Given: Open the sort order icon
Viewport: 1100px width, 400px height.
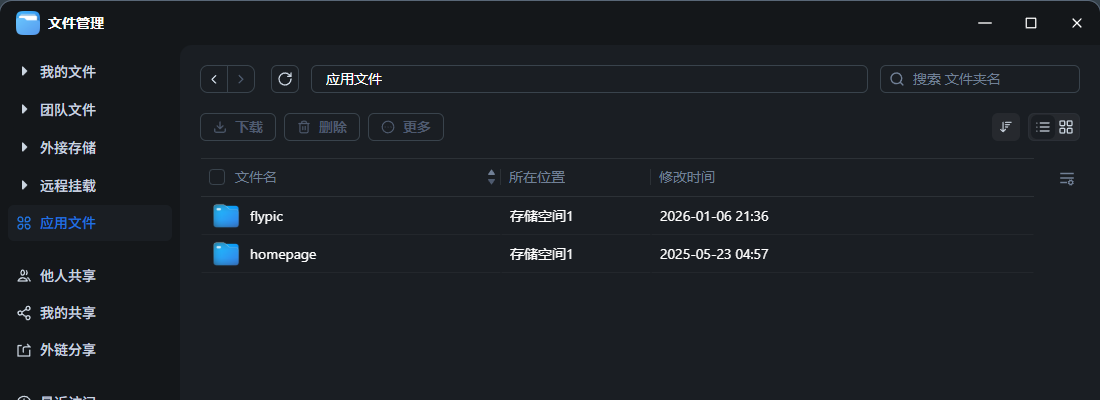Looking at the screenshot, I should pyautogui.click(x=1006, y=127).
